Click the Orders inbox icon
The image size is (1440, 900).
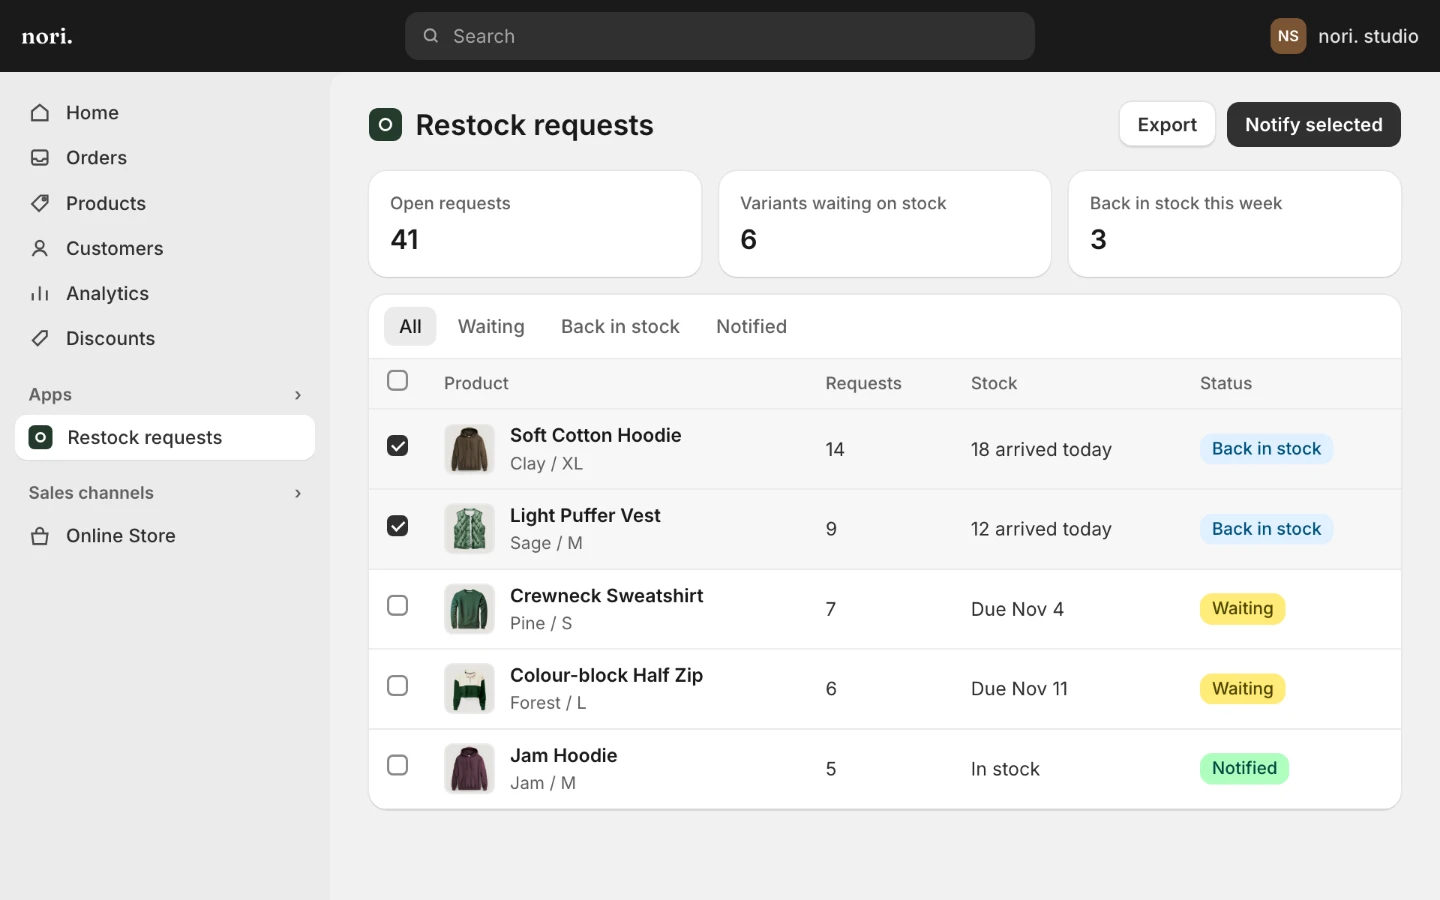point(40,158)
